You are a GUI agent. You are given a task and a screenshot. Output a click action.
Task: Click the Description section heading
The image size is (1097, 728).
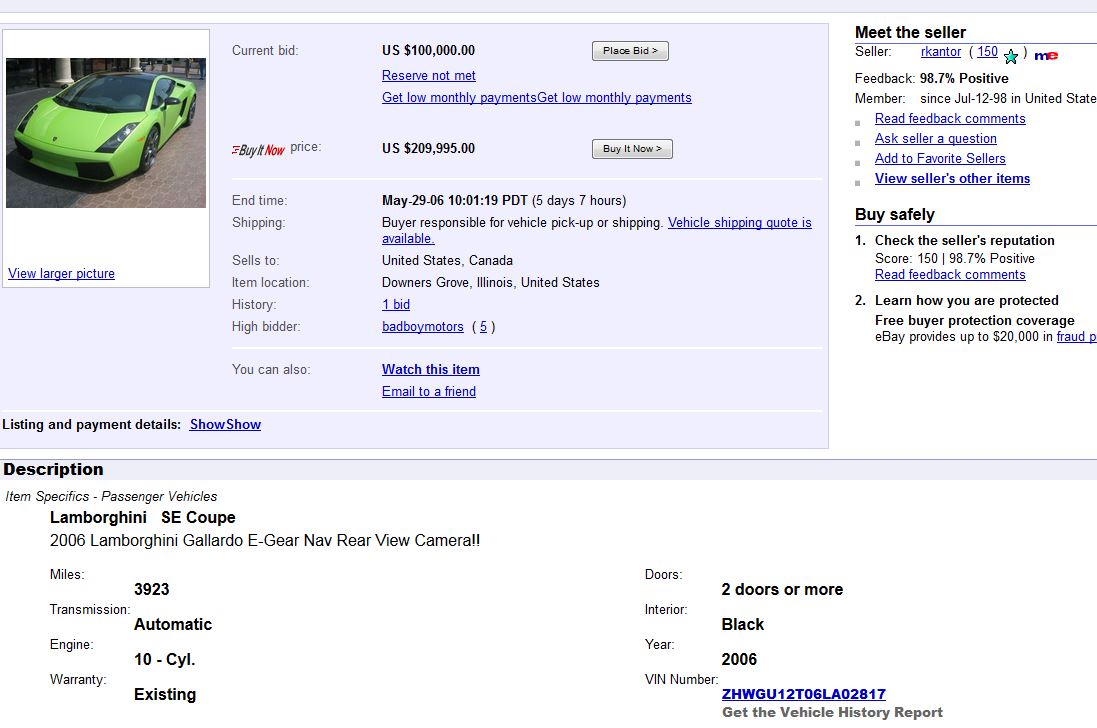(x=53, y=469)
